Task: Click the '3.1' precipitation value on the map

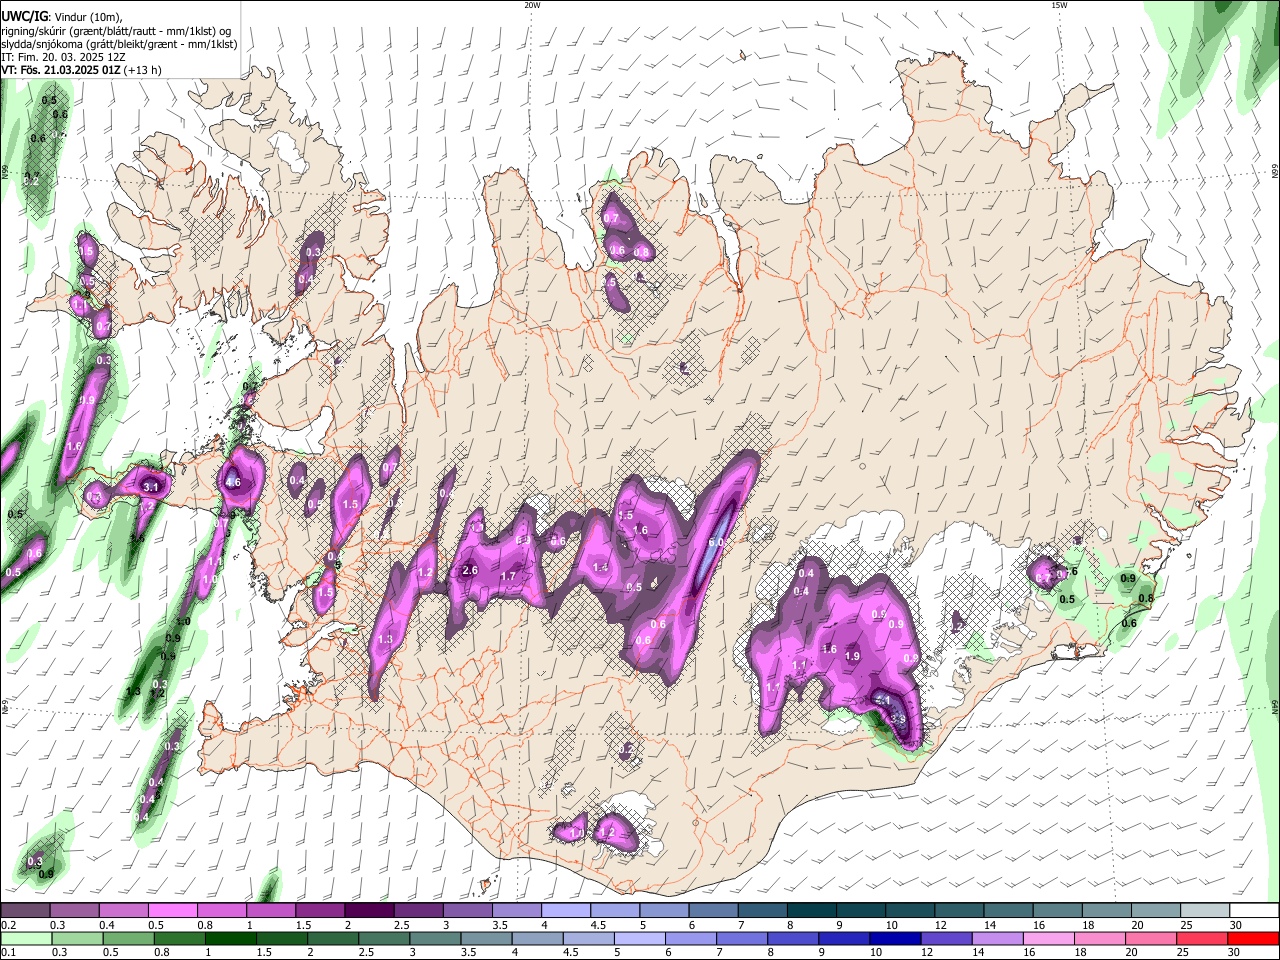Action: pyautogui.click(x=152, y=487)
